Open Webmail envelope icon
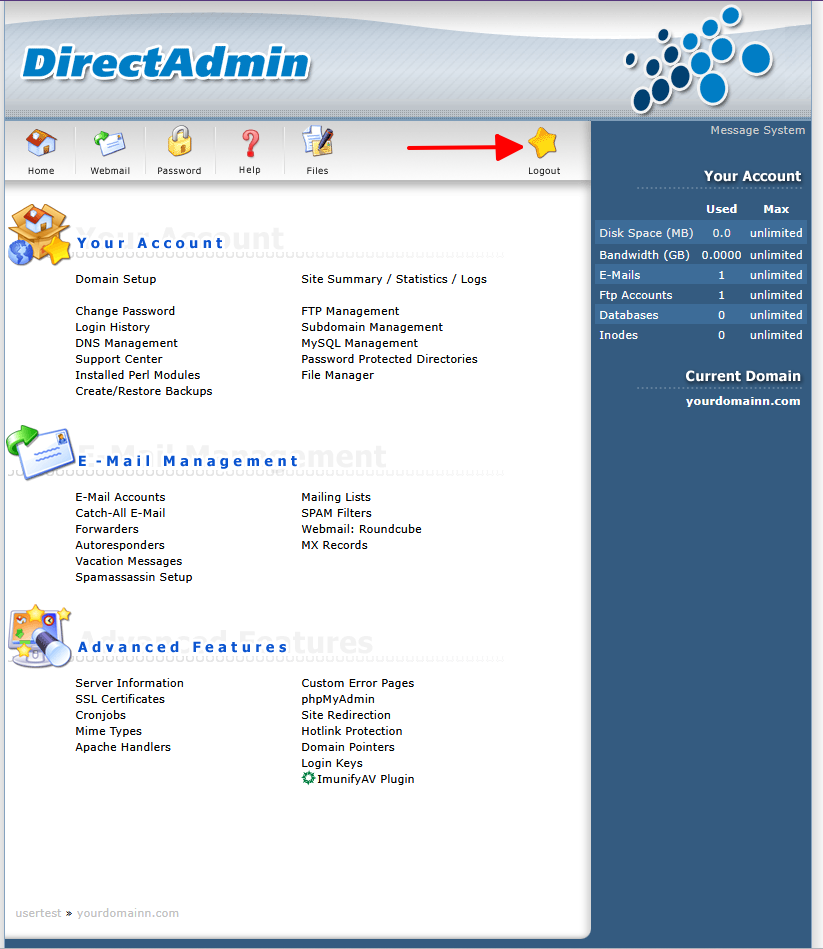This screenshot has height=949, width=823. click(x=110, y=143)
